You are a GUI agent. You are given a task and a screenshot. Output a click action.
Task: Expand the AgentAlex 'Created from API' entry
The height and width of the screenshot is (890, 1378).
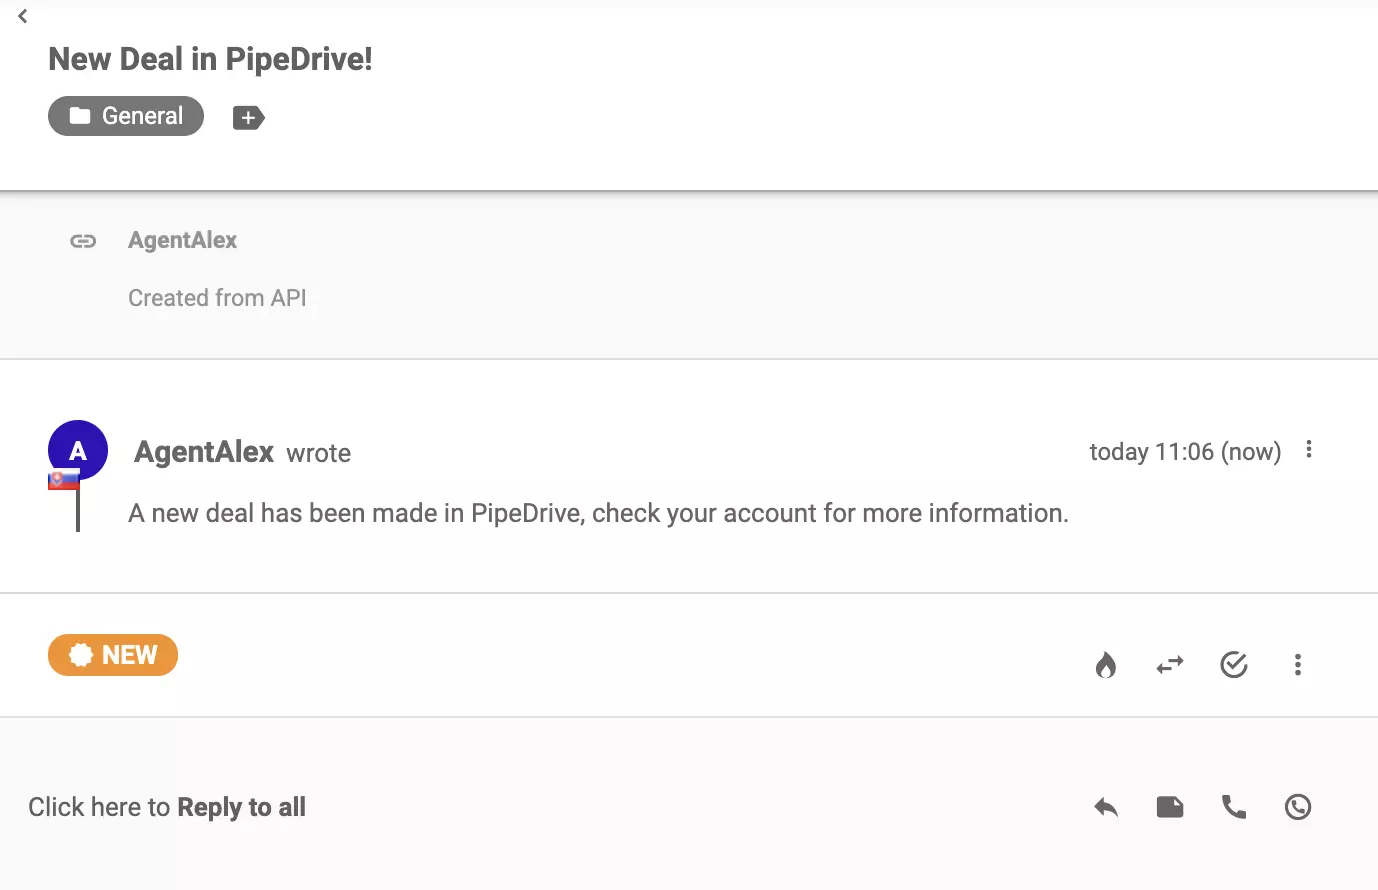(x=218, y=297)
